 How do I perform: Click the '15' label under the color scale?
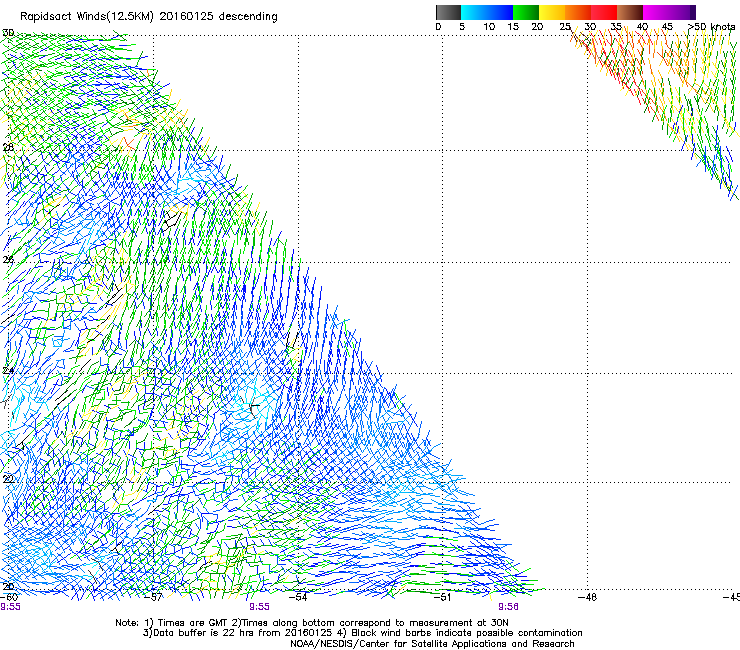513,26
